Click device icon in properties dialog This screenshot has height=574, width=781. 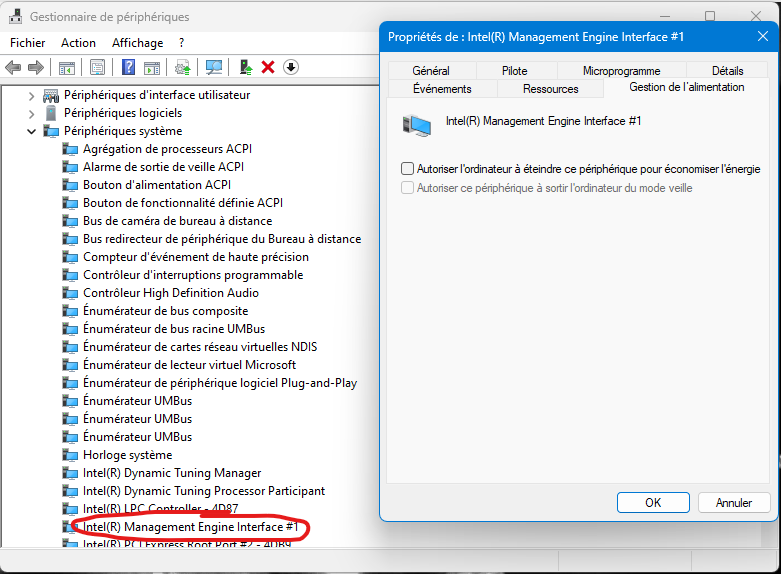click(x=416, y=125)
